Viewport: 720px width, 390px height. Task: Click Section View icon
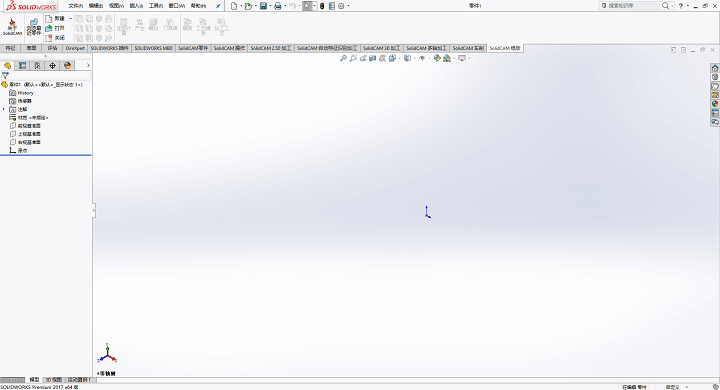coord(372,58)
